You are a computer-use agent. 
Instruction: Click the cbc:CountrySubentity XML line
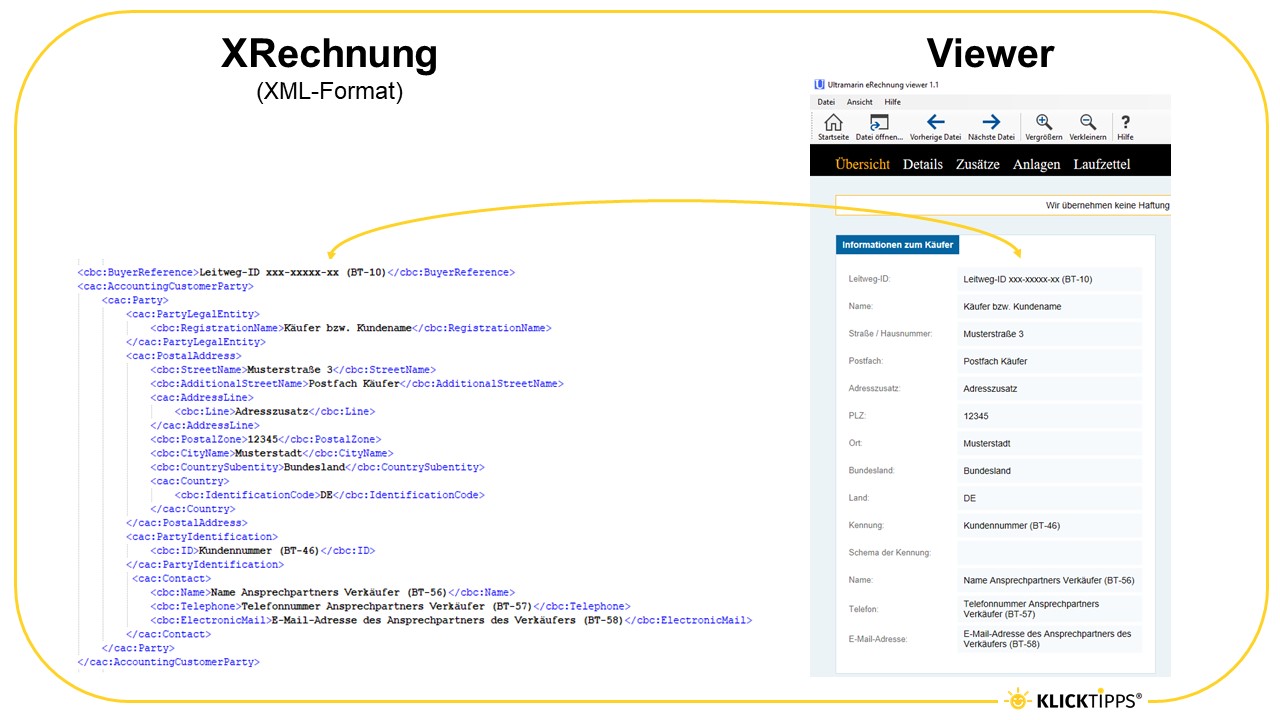tap(317, 467)
